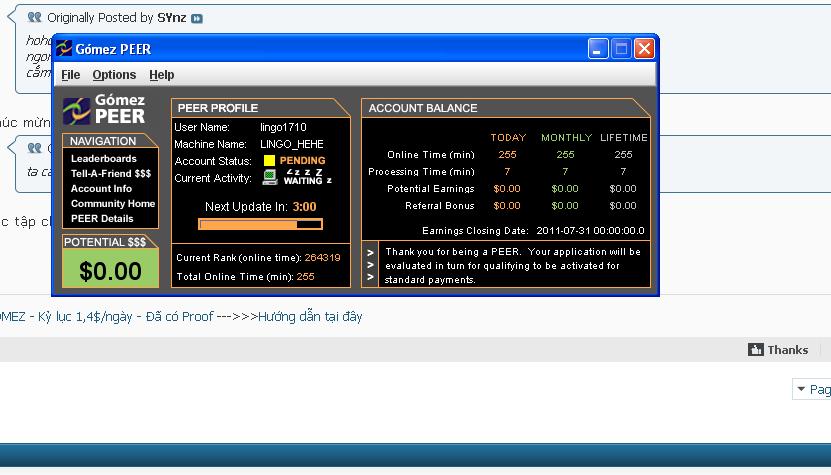Click the Monthly referral bonus $0.00

(565, 206)
